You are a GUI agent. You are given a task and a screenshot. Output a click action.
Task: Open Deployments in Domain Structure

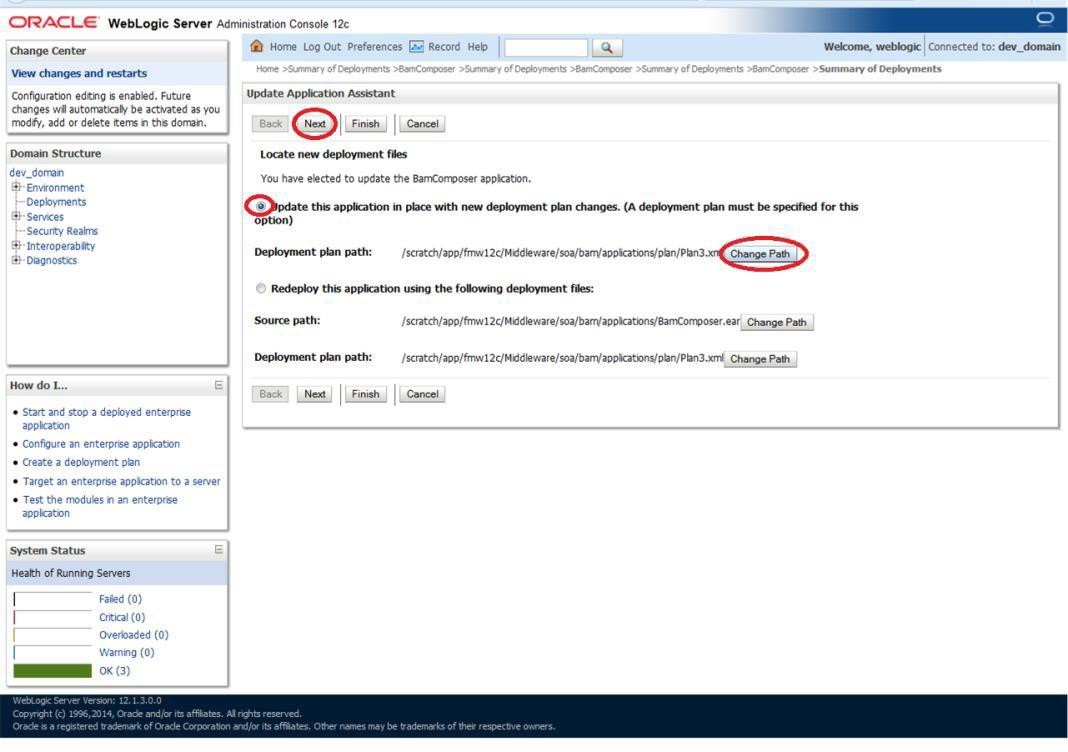(x=56, y=202)
